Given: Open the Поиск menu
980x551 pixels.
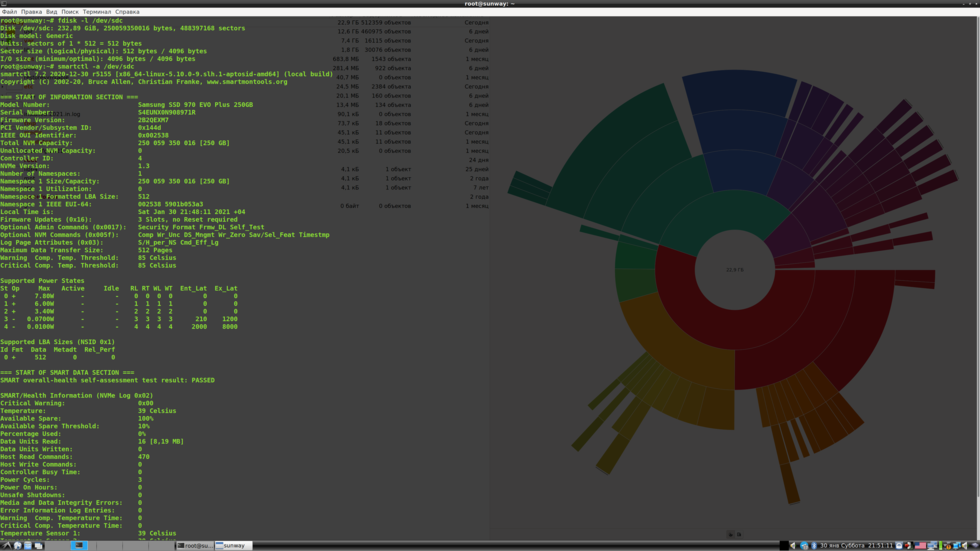Looking at the screenshot, I should pyautogui.click(x=70, y=12).
